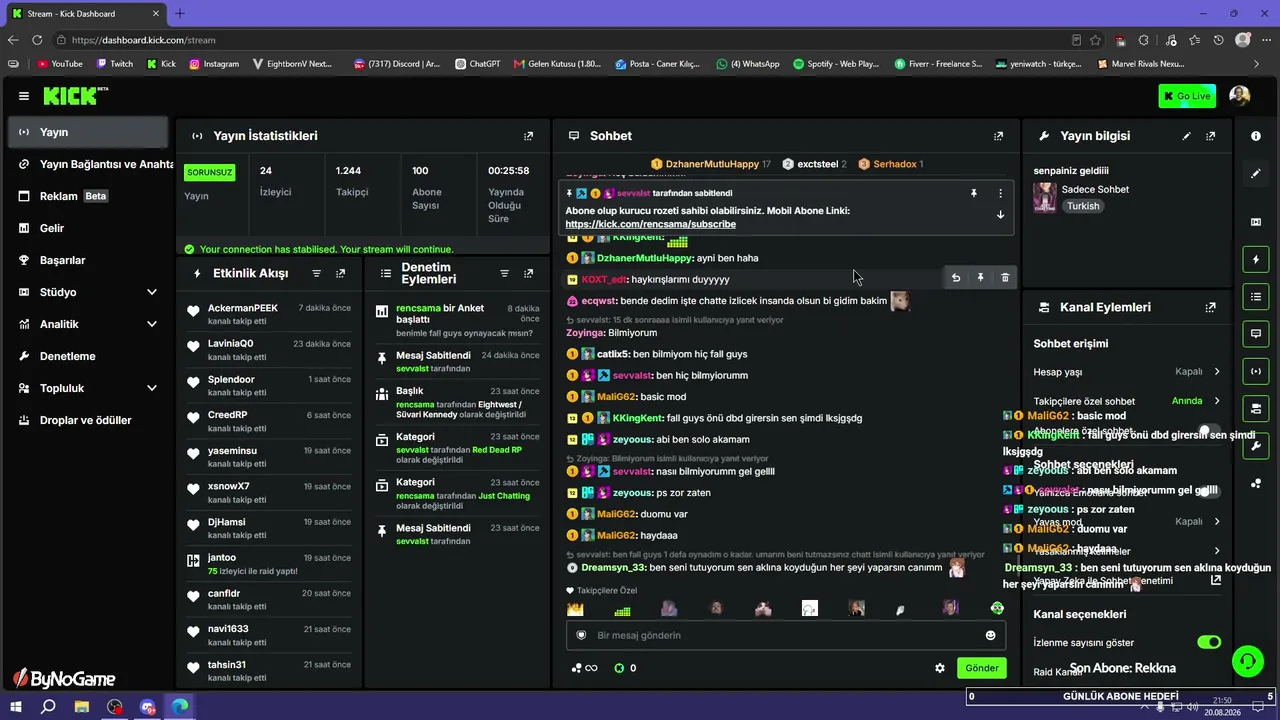The height and width of the screenshot is (720, 1280).
Task: Filter the Etkinlik Akışı feed
Action: pos(317,273)
